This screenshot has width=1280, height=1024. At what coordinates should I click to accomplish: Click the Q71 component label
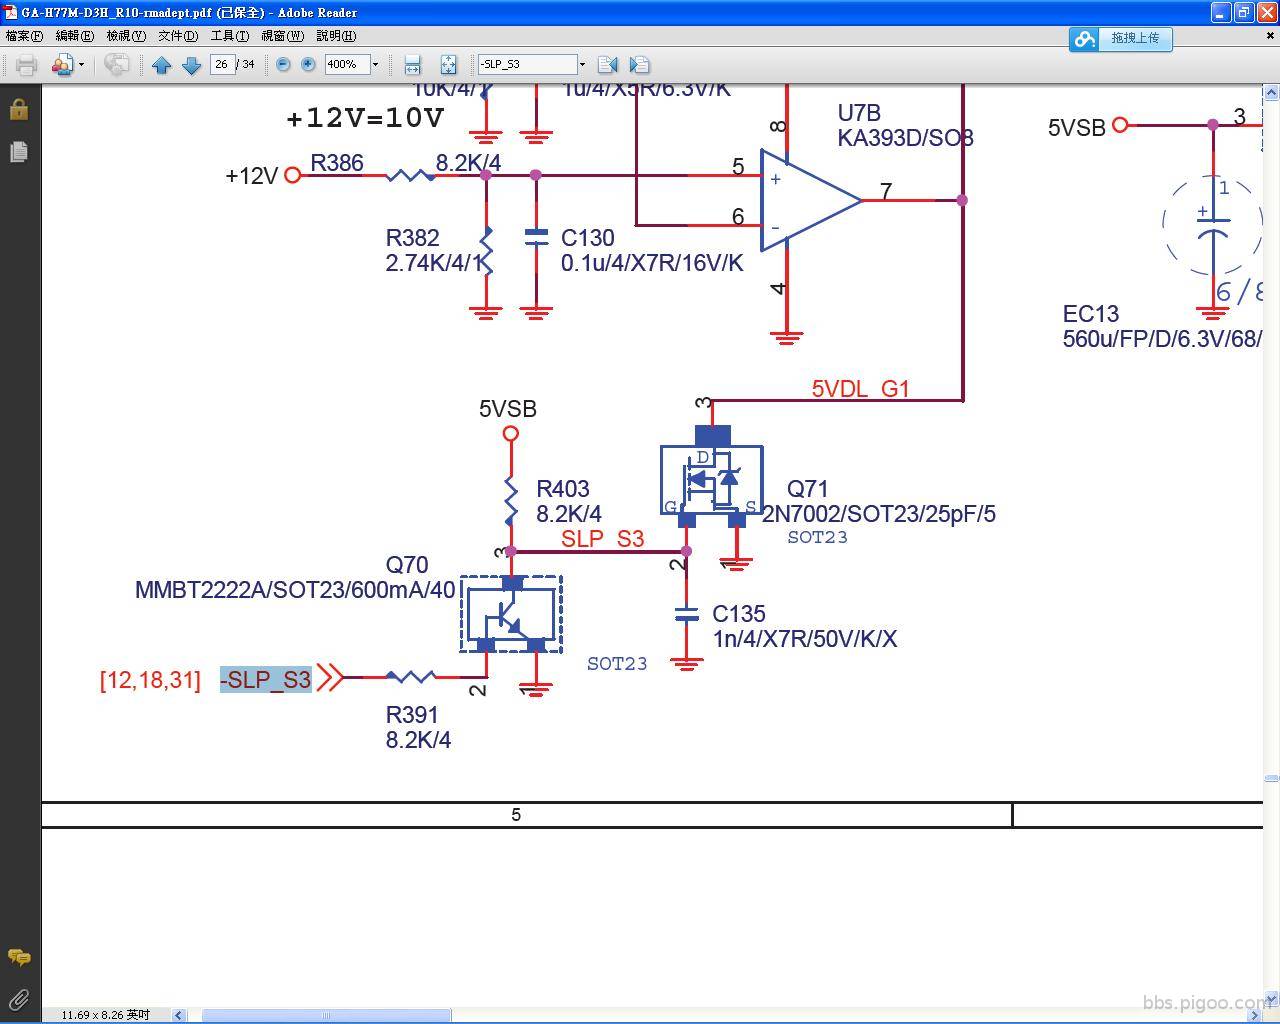807,489
